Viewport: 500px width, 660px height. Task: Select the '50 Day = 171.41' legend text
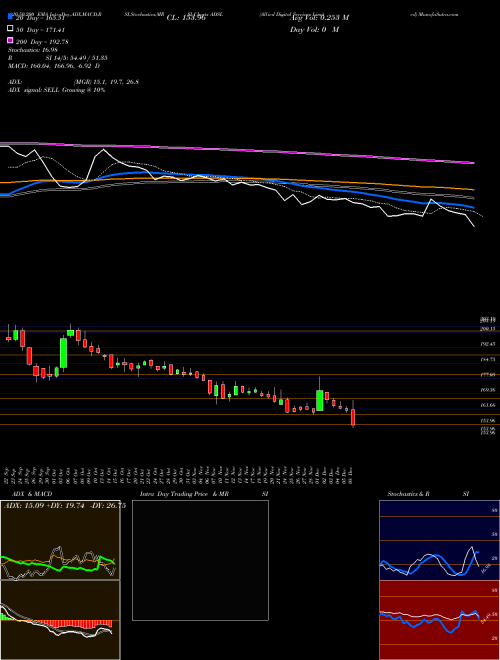click(x=42, y=30)
